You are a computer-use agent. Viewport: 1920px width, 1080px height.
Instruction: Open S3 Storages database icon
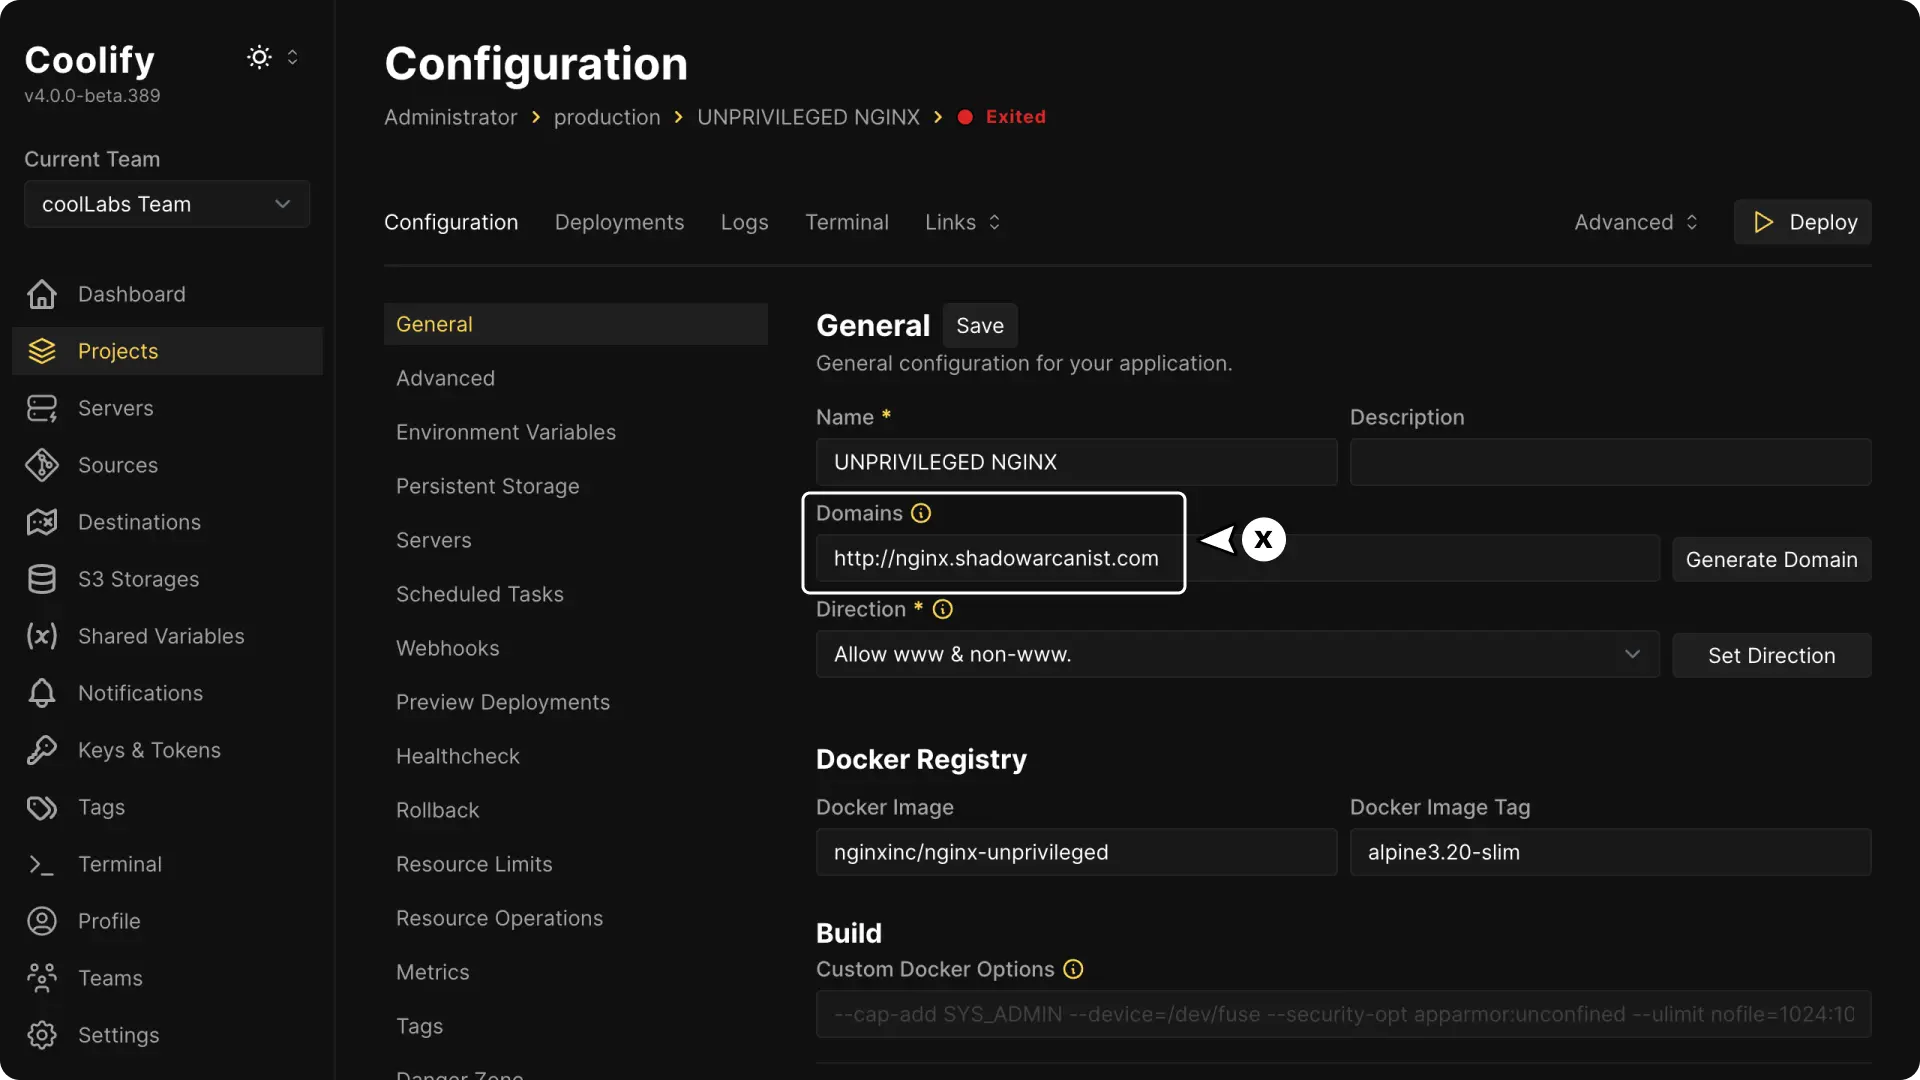pos(42,579)
